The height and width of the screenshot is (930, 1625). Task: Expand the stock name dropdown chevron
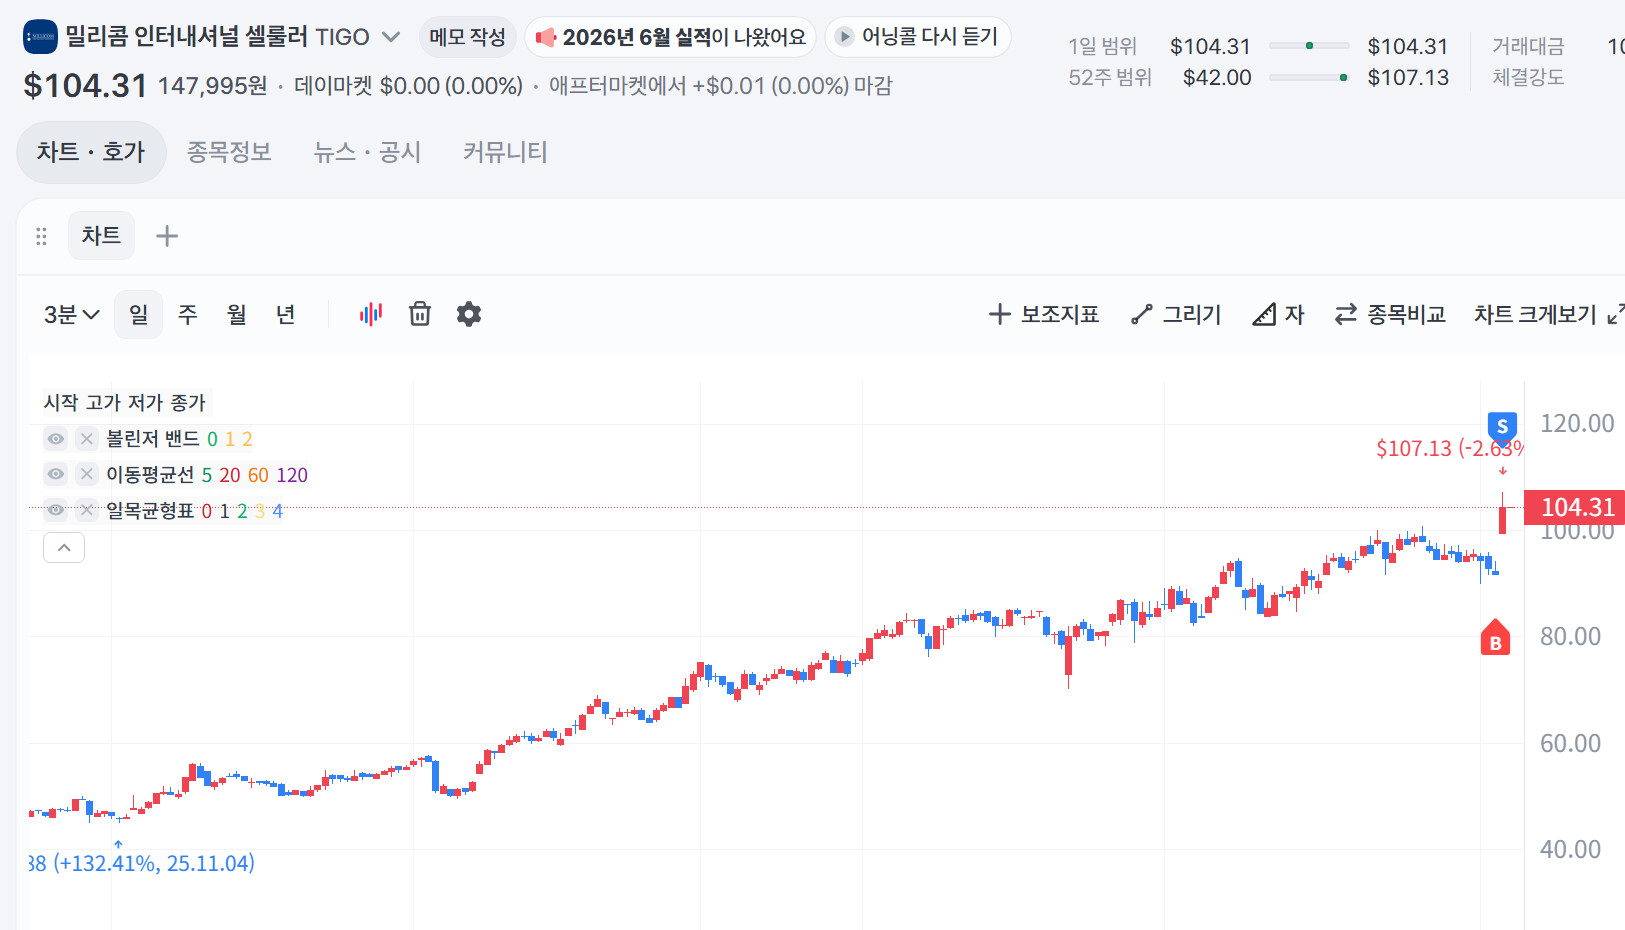click(391, 37)
